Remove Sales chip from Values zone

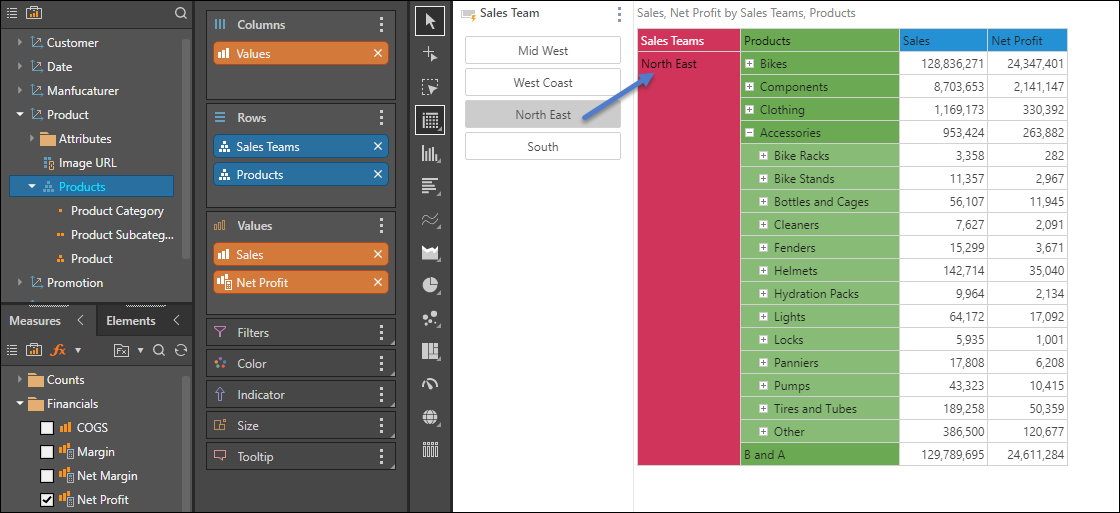click(378, 254)
